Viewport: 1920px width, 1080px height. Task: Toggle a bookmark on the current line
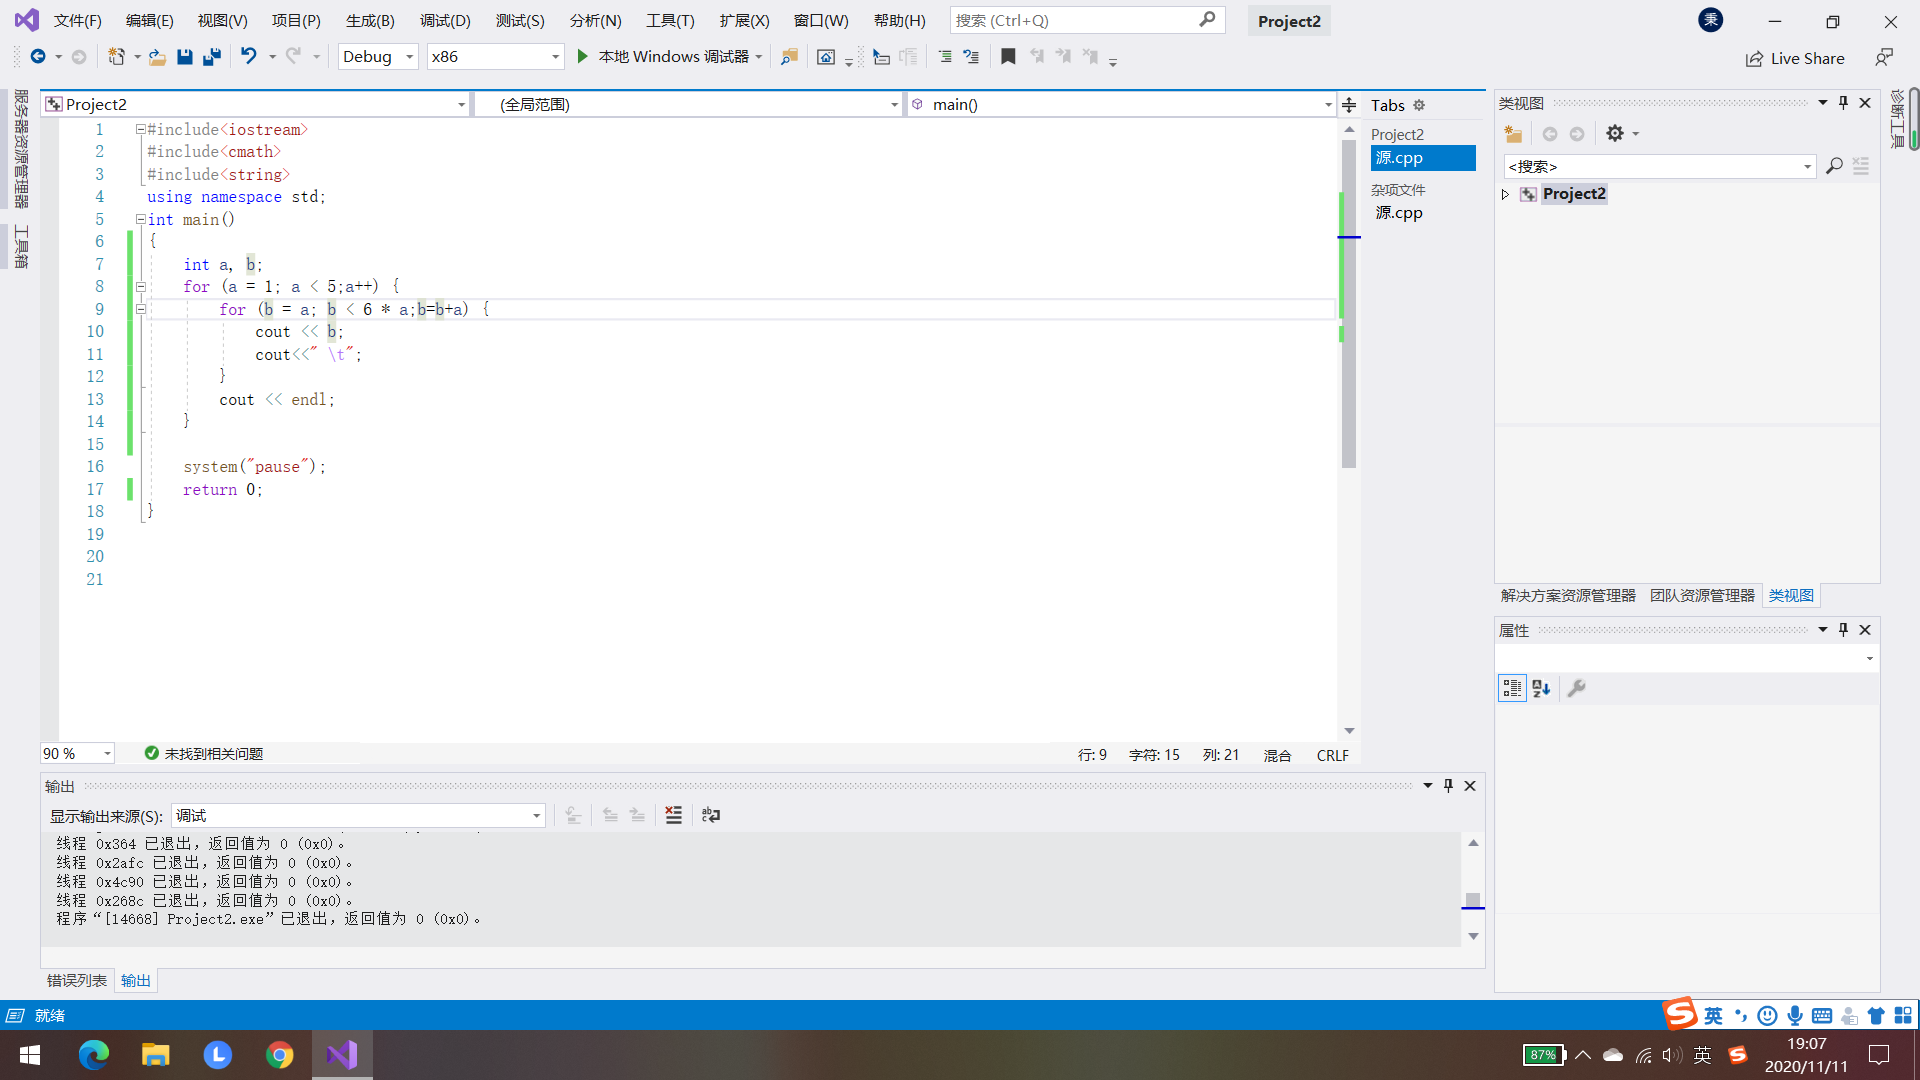(x=1008, y=57)
